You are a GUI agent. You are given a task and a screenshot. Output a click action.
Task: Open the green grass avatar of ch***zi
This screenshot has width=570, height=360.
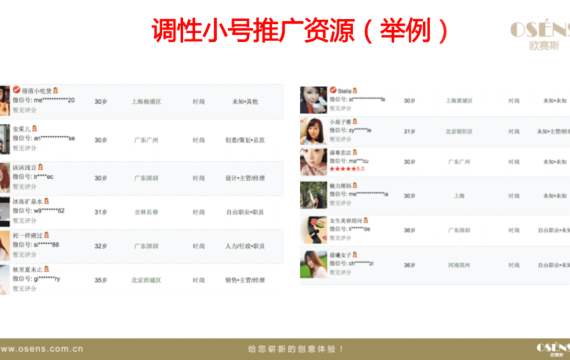[313, 264]
